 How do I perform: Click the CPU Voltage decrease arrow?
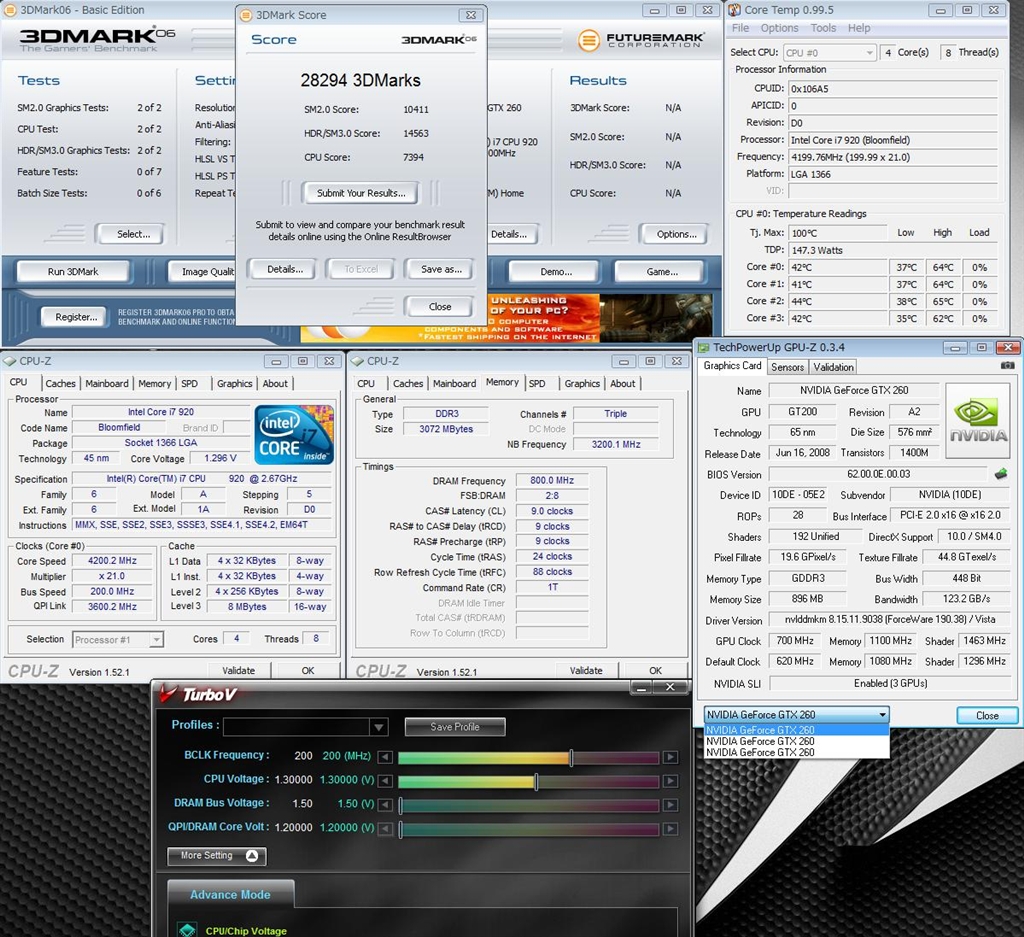(x=385, y=781)
